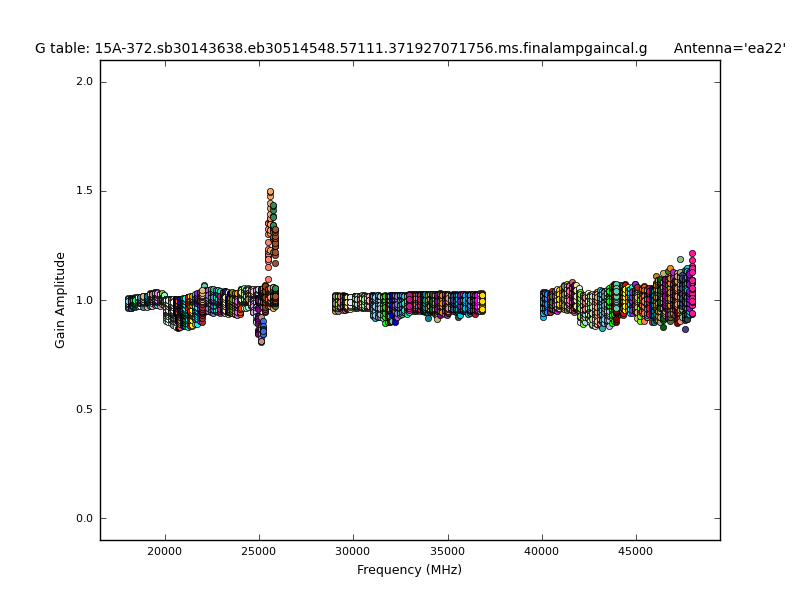Click the 1.0 tick label on y-axis
The height and width of the screenshot is (600, 800).
pos(84,300)
